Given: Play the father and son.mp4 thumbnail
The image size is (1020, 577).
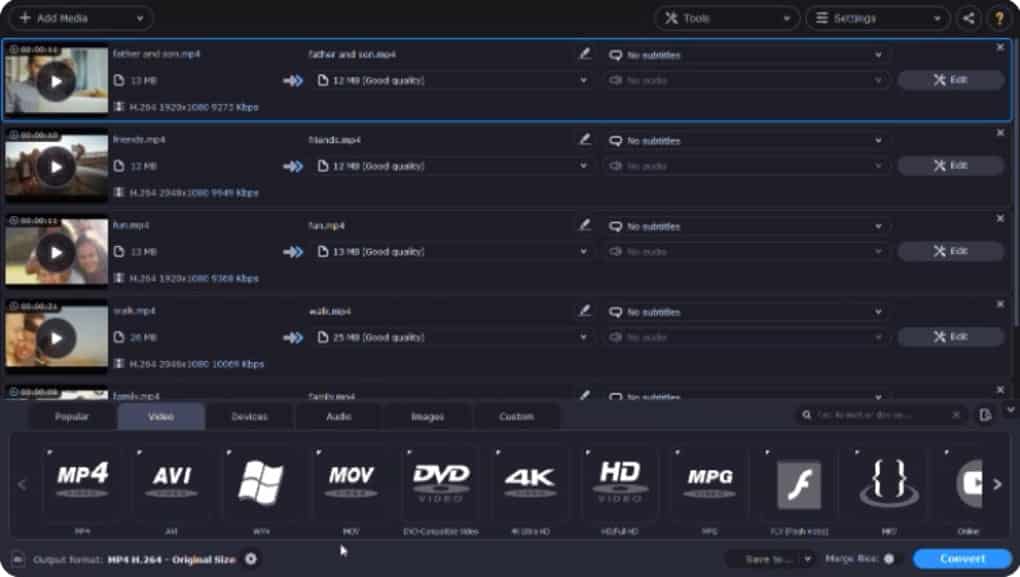Looking at the screenshot, I should pyautogui.click(x=56, y=81).
